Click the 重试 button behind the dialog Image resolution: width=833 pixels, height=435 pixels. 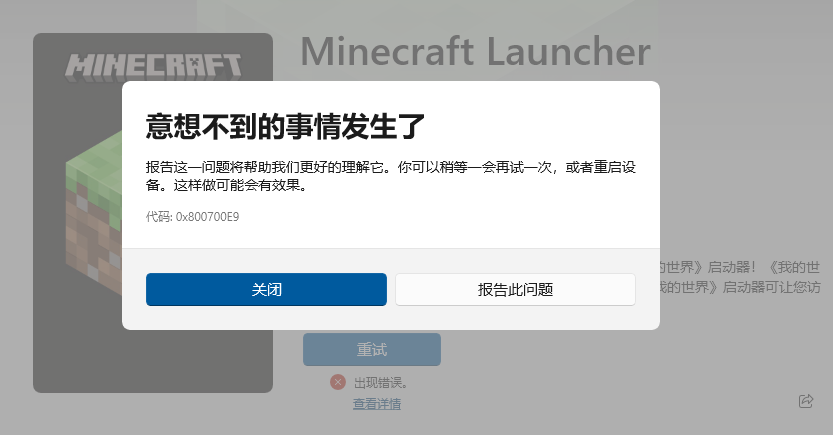(x=372, y=349)
